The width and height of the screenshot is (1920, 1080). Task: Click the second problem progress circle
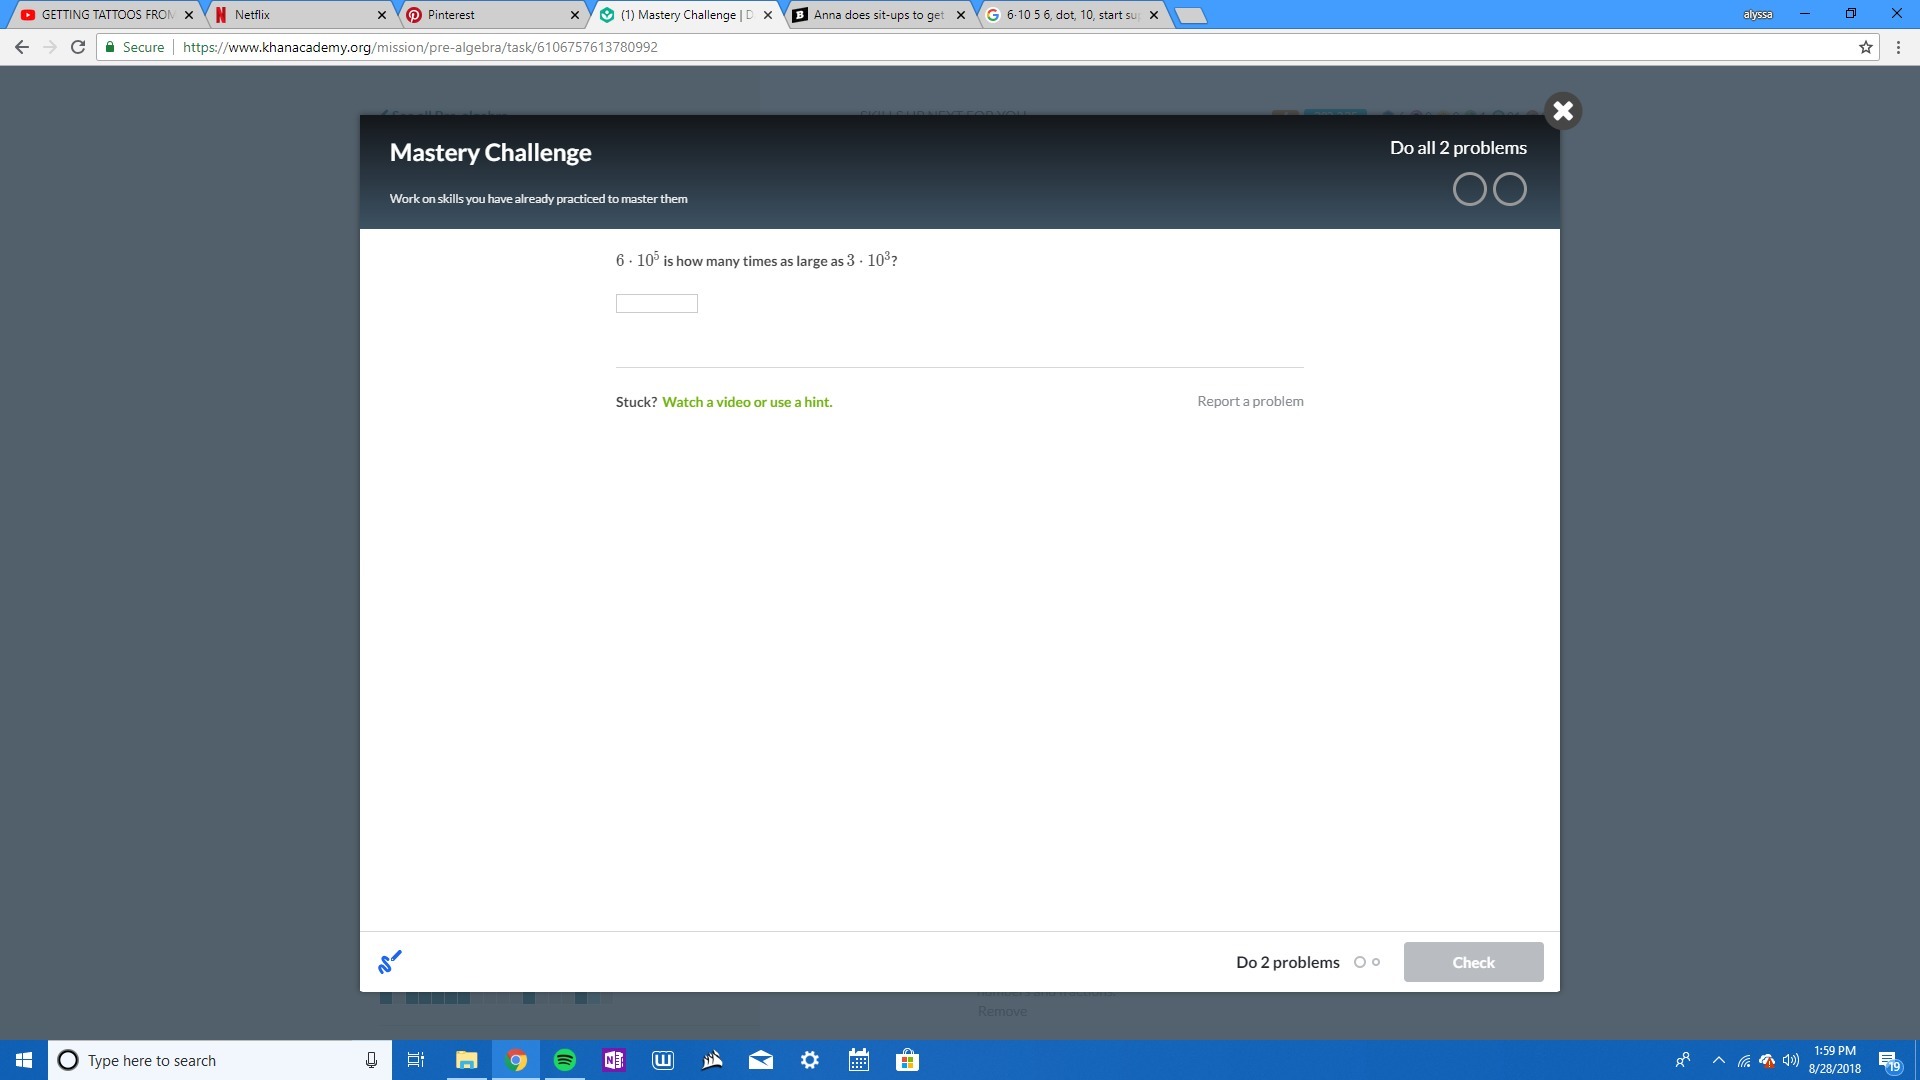(1509, 189)
